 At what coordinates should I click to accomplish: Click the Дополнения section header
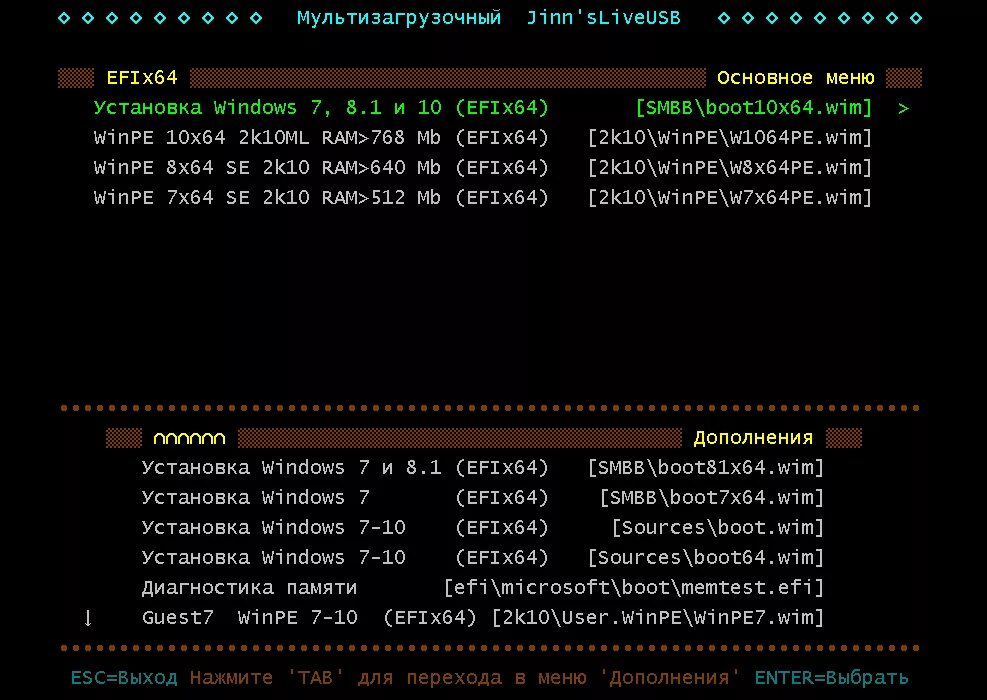tap(753, 438)
